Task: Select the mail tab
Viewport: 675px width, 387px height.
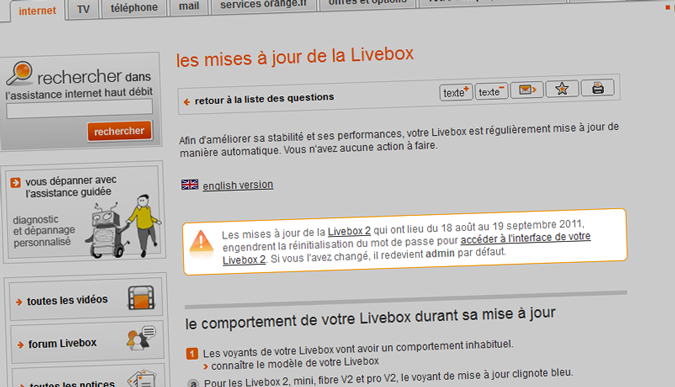Action: tap(189, 6)
